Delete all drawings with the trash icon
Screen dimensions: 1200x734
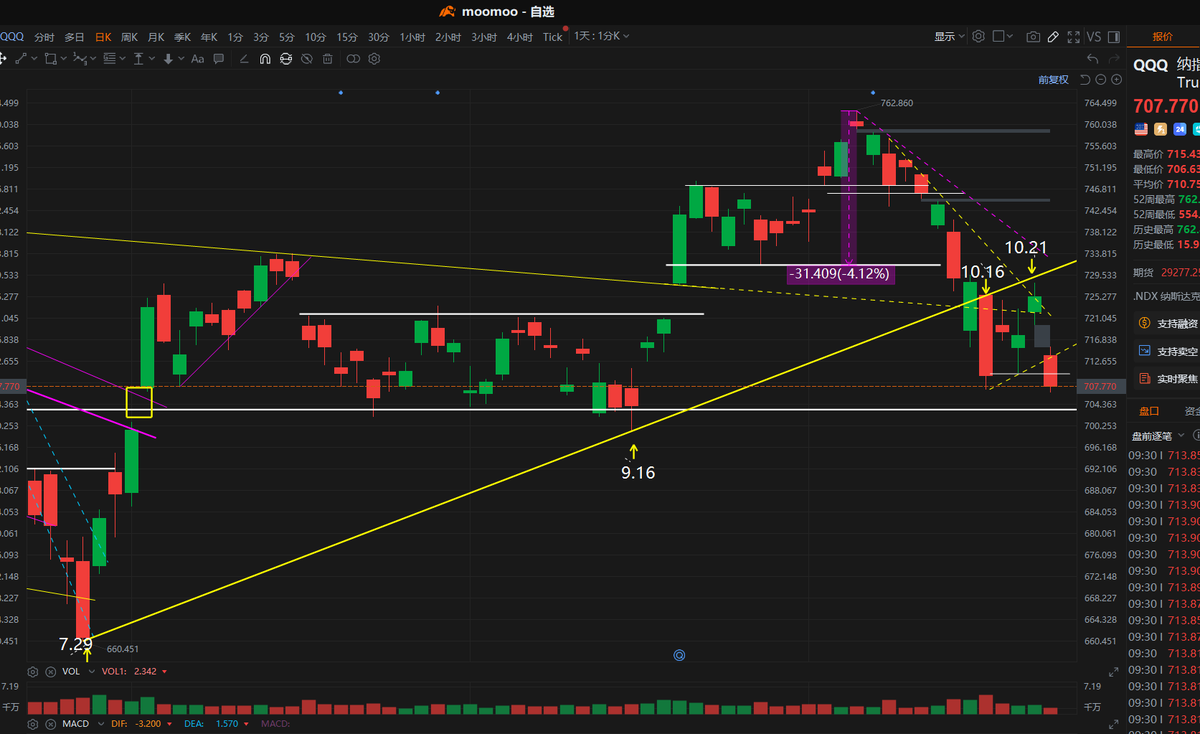(x=327, y=59)
